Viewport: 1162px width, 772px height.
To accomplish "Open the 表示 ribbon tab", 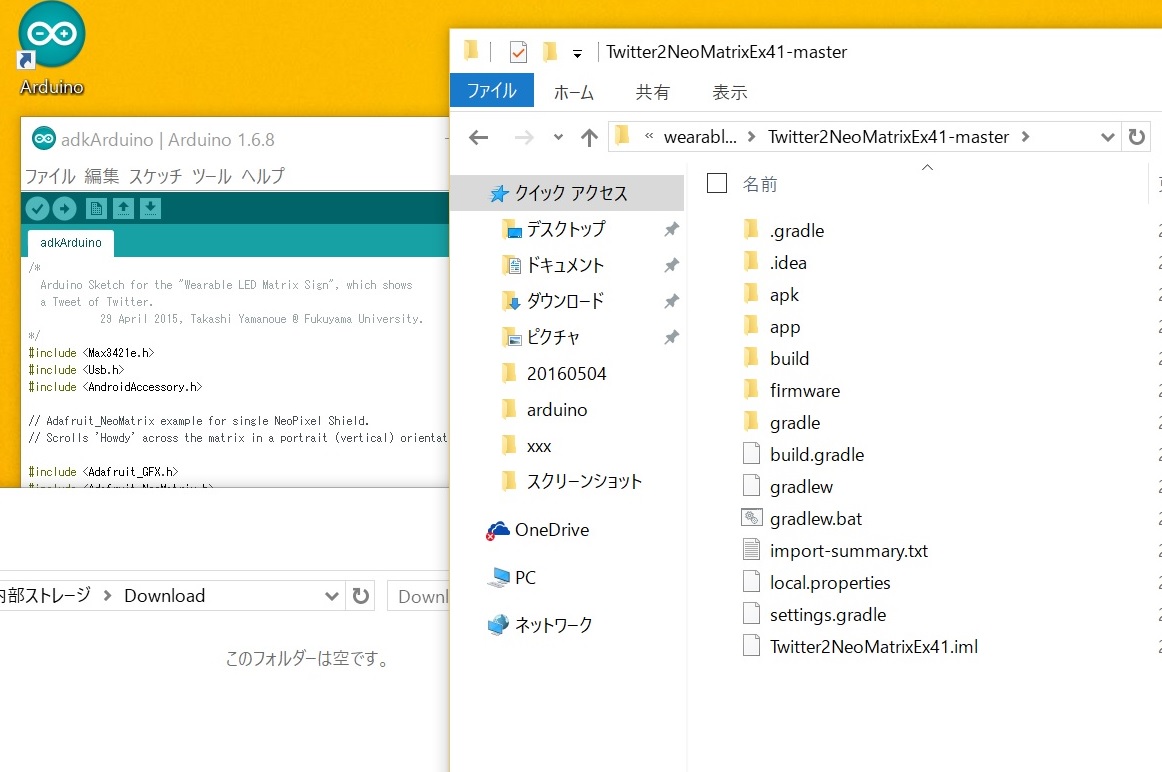I will point(730,92).
